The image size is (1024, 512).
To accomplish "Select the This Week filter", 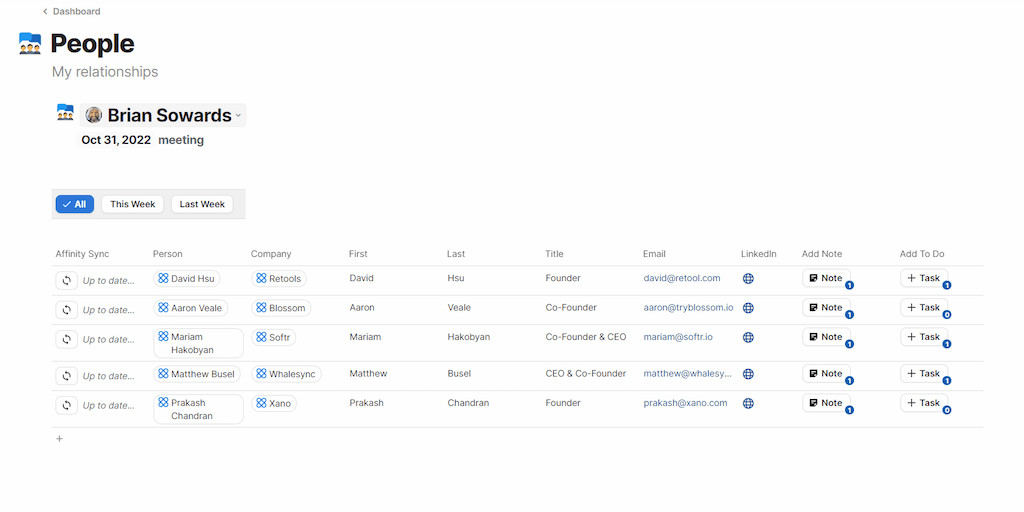I will pyautogui.click(x=133, y=204).
